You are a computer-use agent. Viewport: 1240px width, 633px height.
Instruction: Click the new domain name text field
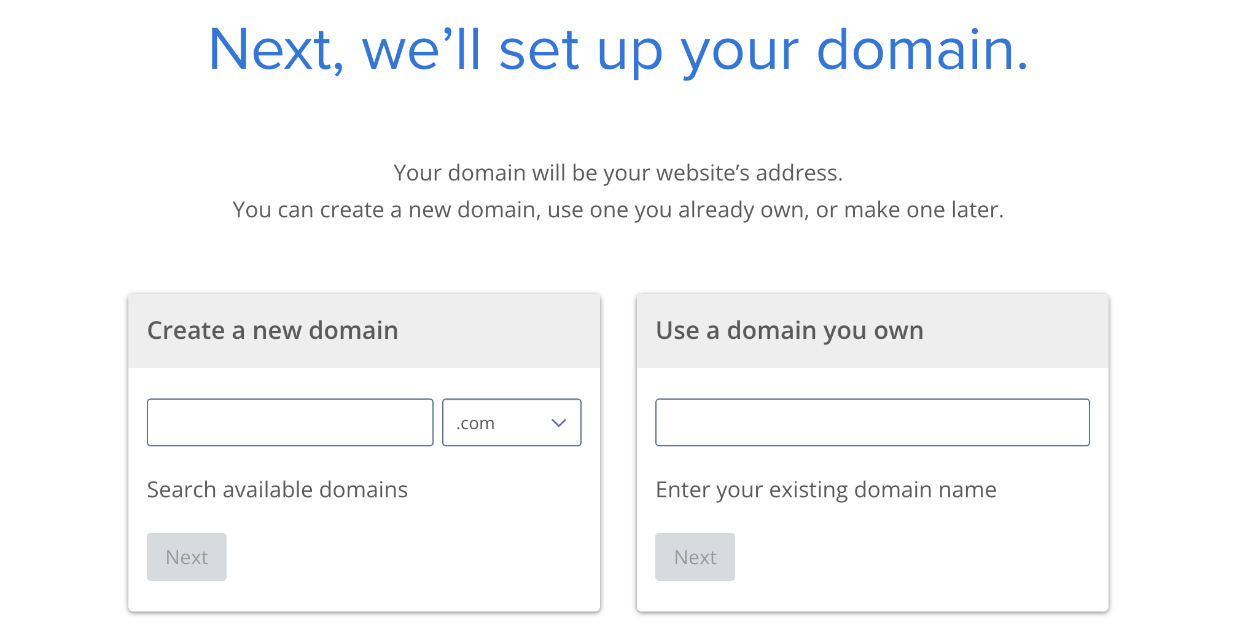point(290,423)
